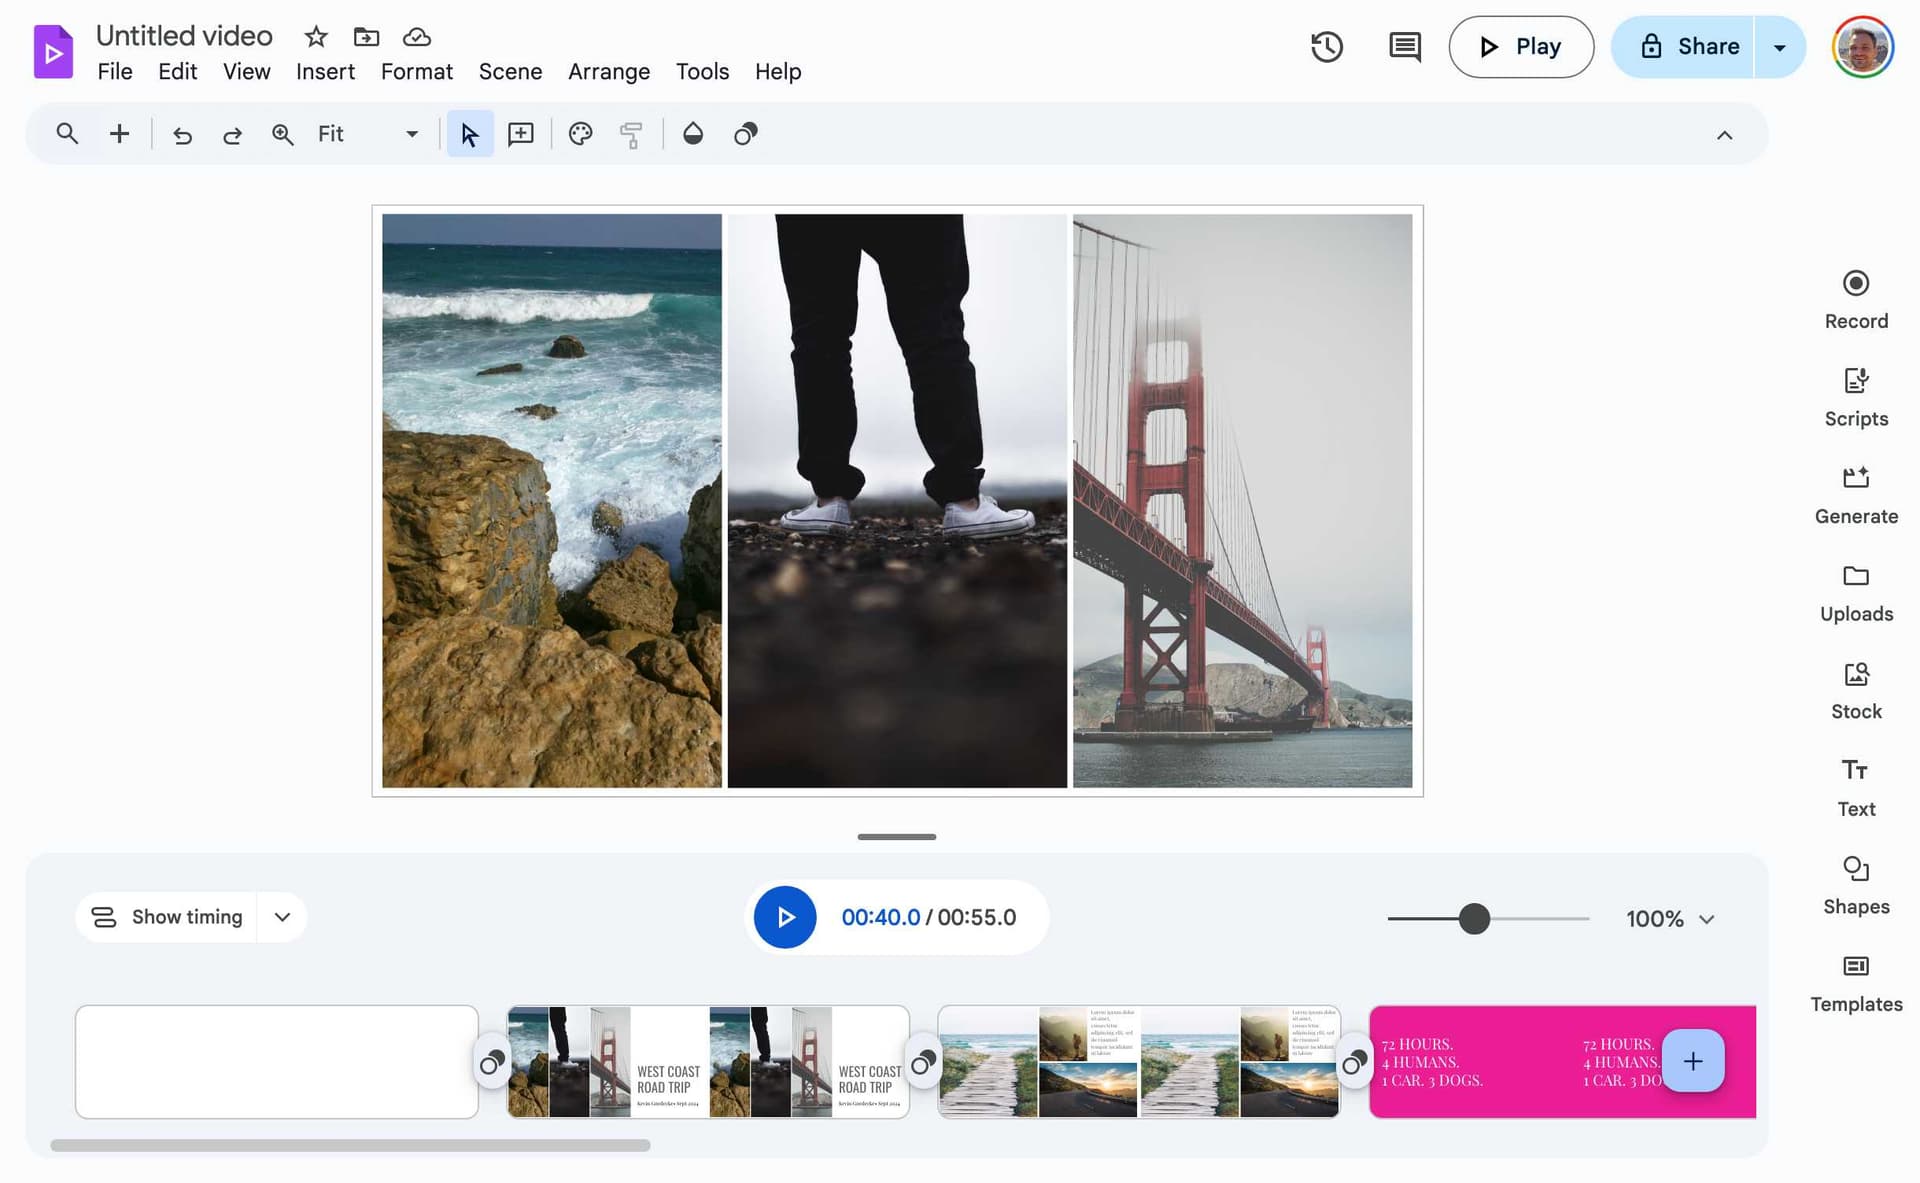Click the version history clock icon

(x=1326, y=47)
